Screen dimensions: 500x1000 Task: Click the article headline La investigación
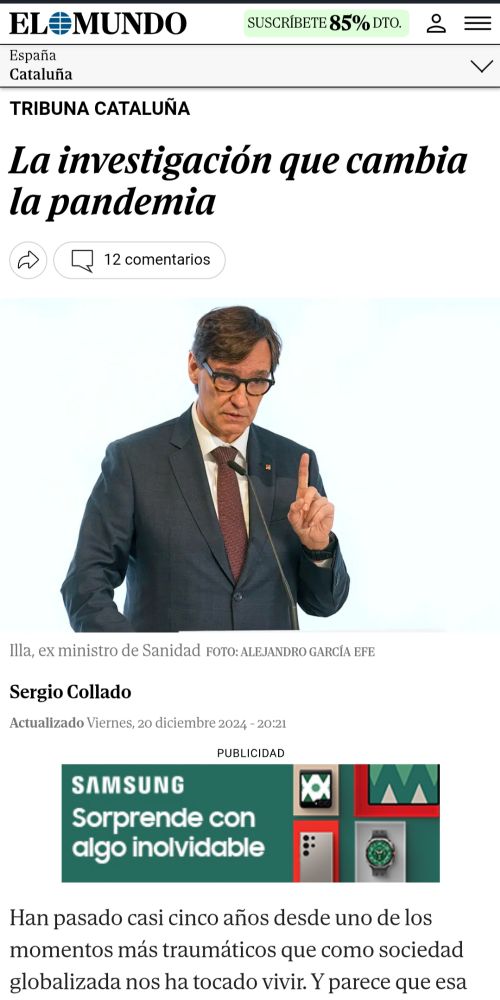pyautogui.click(x=239, y=182)
